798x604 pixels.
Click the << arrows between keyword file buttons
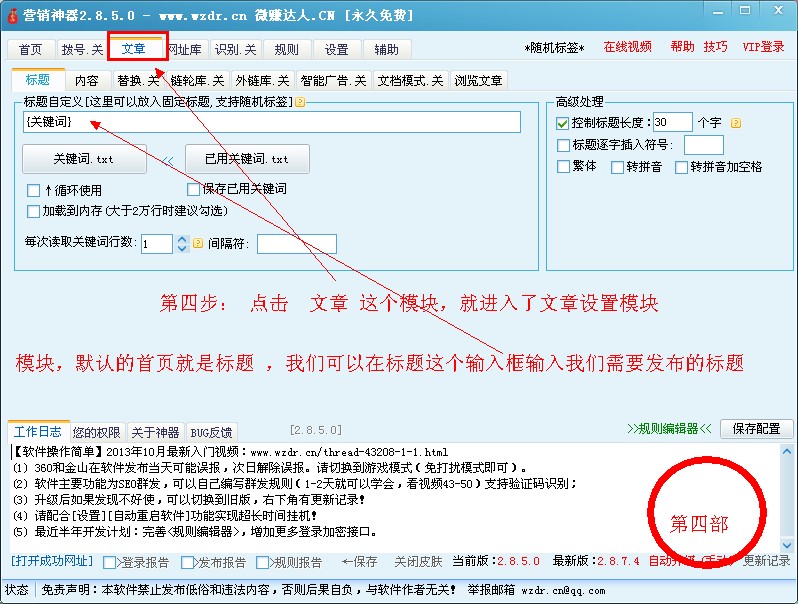[x=167, y=161]
